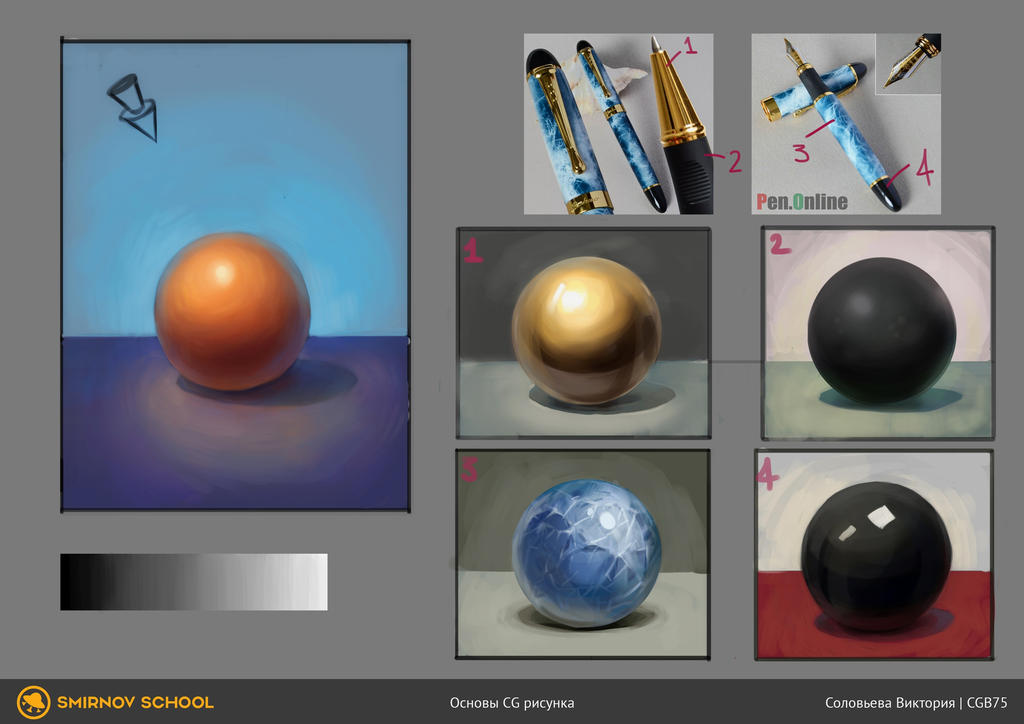
Task: Click the Pen.Online label
Action: (x=802, y=202)
